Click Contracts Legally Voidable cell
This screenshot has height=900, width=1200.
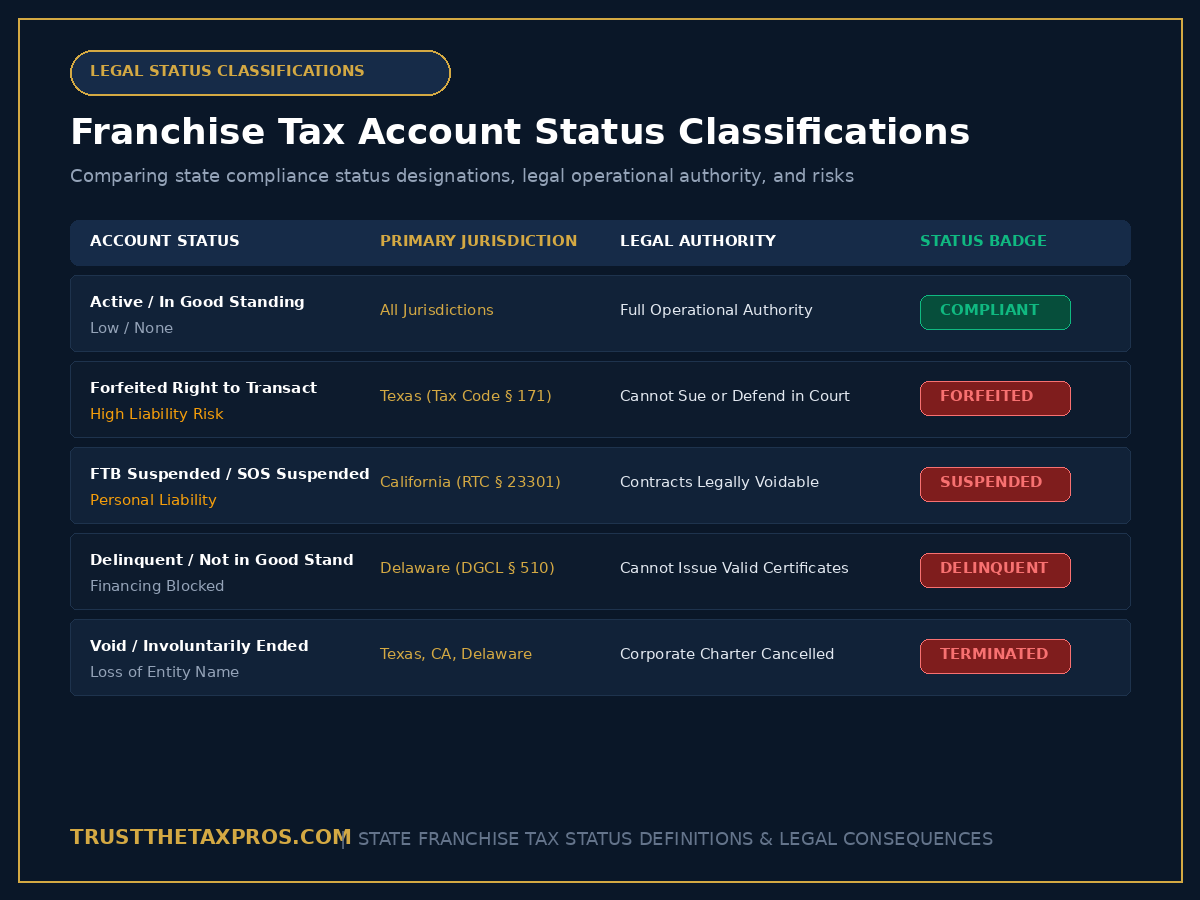[x=719, y=482]
